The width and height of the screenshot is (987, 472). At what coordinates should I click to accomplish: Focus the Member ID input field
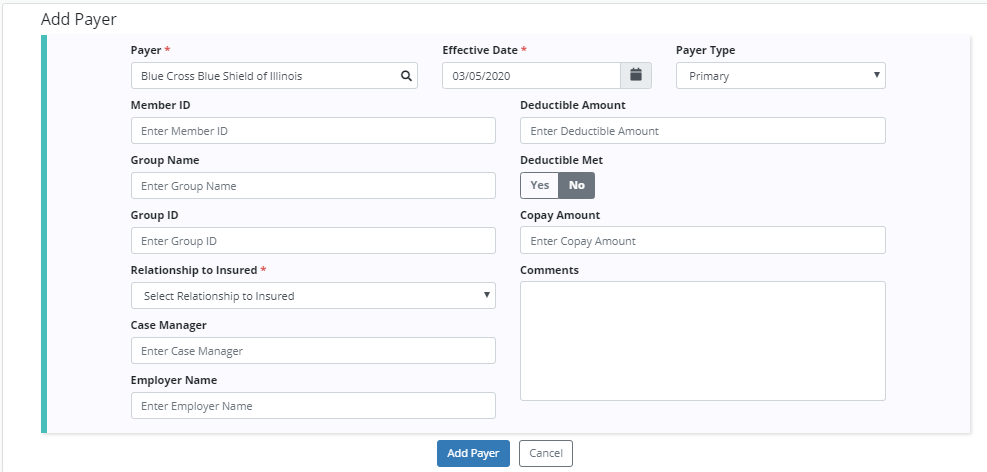pyautogui.click(x=313, y=131)
